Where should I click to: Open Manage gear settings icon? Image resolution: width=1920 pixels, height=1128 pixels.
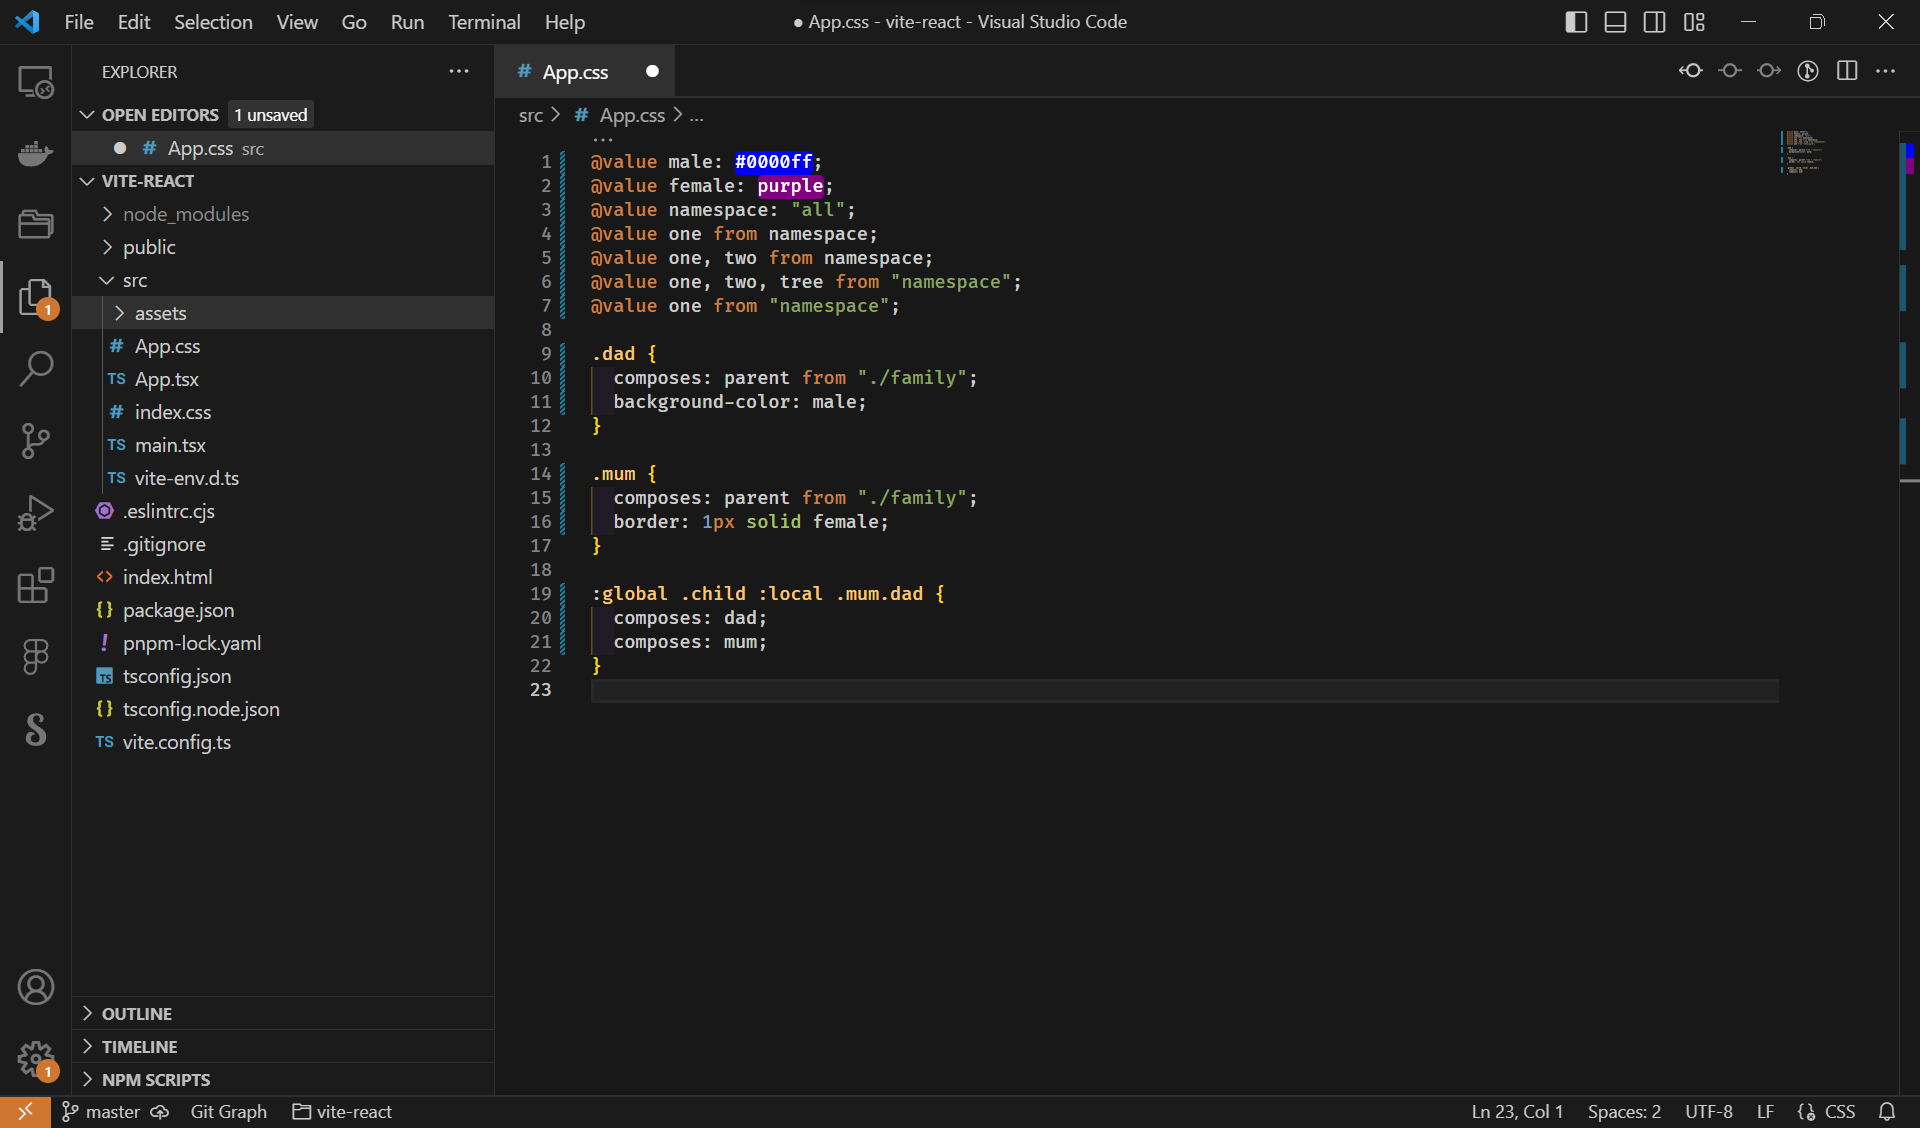[36, 1058]
